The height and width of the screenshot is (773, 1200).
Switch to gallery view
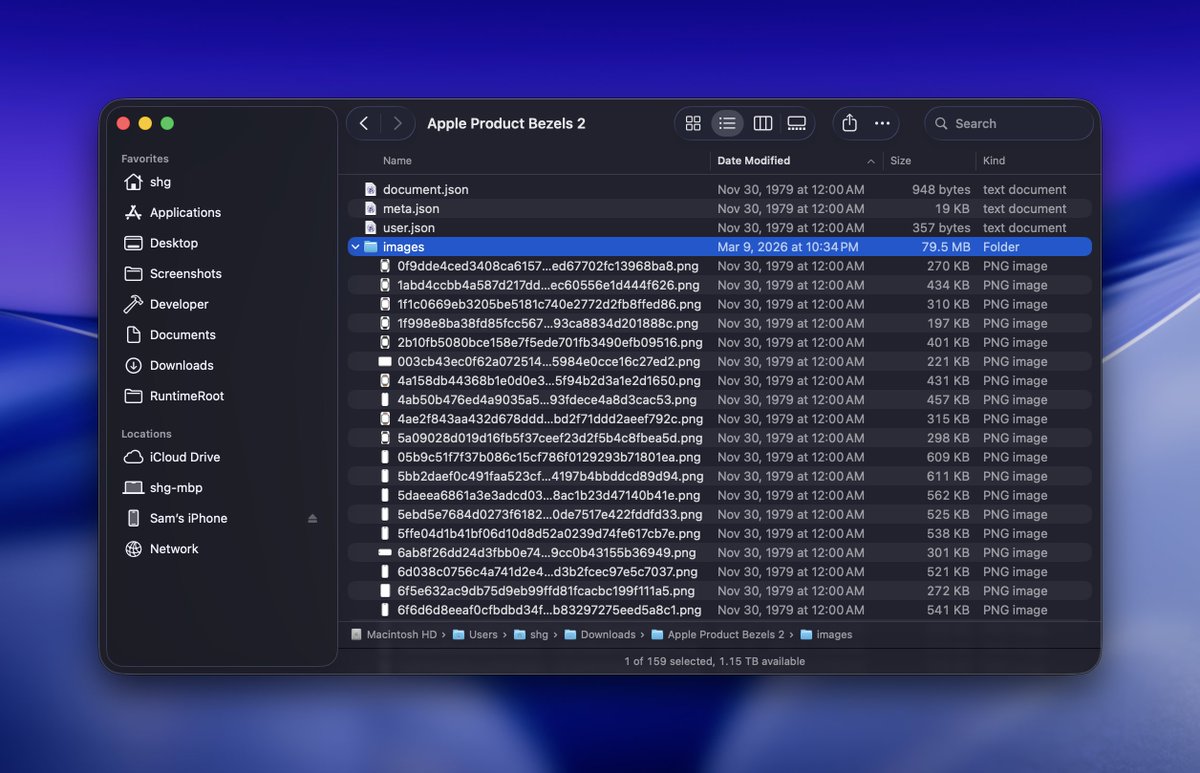tap(797, 123)
